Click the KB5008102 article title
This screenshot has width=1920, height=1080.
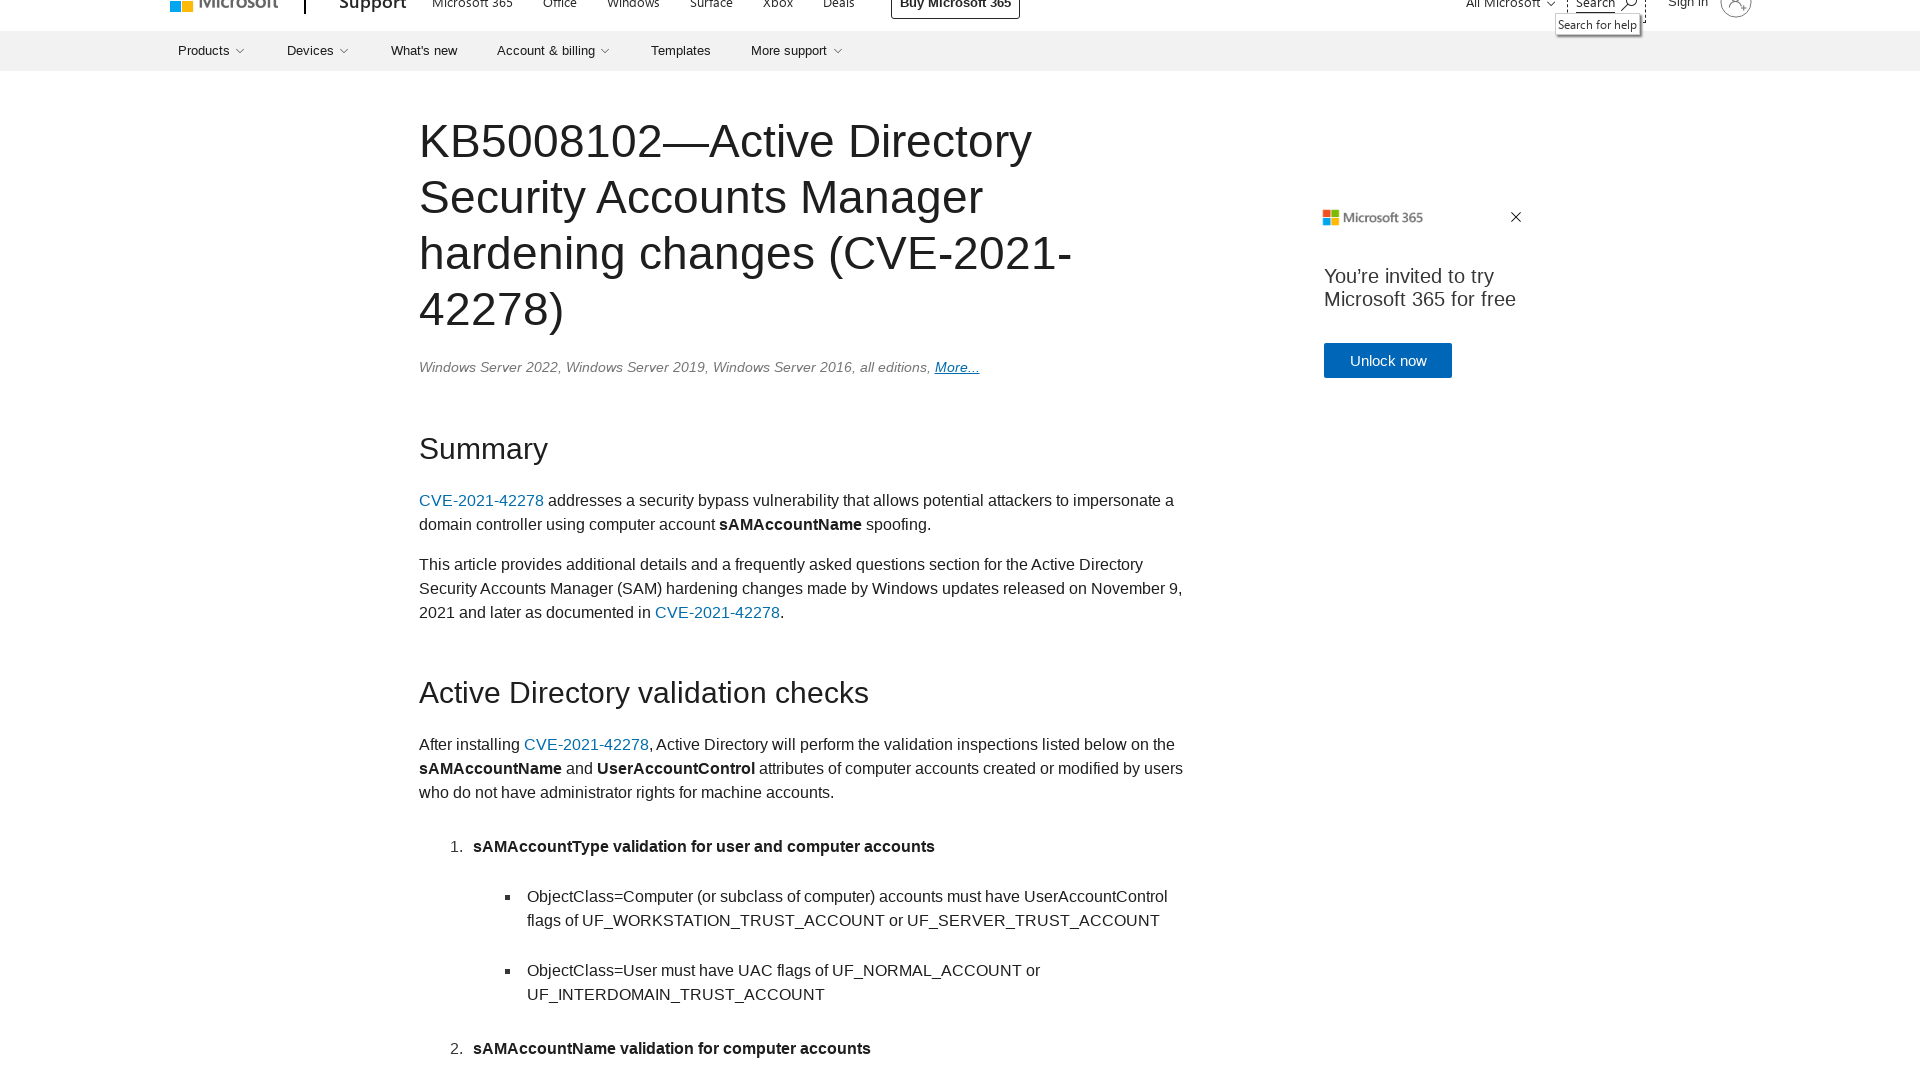coord(745,225)
